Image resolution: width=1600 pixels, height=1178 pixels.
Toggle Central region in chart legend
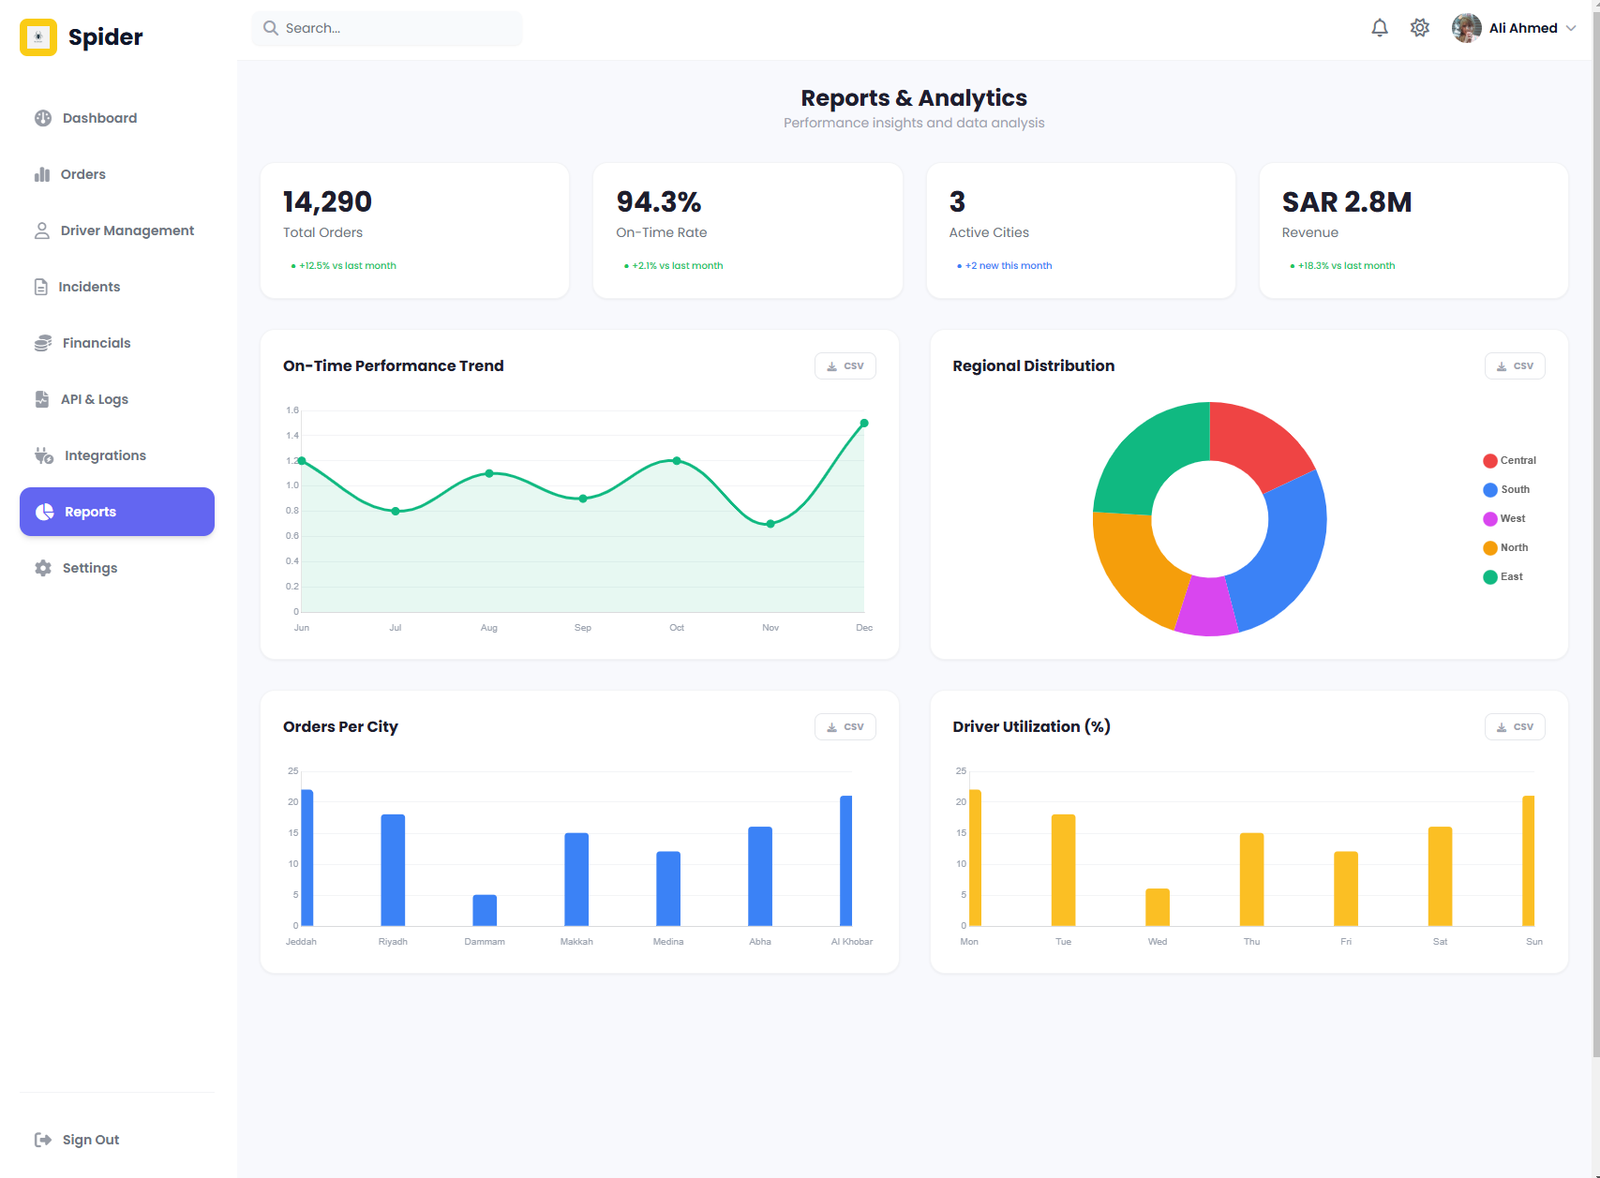tap(1509, 461)
